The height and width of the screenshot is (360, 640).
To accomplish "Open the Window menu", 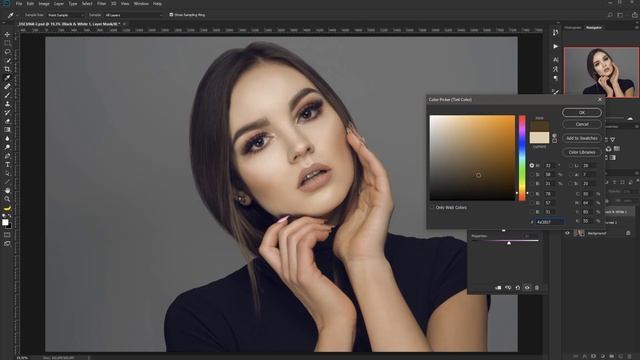I will [x=141, y=4].
